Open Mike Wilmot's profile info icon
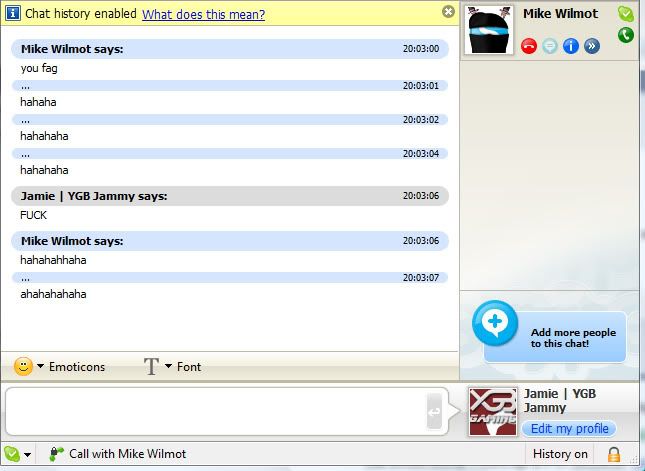 tap(570, 46)
